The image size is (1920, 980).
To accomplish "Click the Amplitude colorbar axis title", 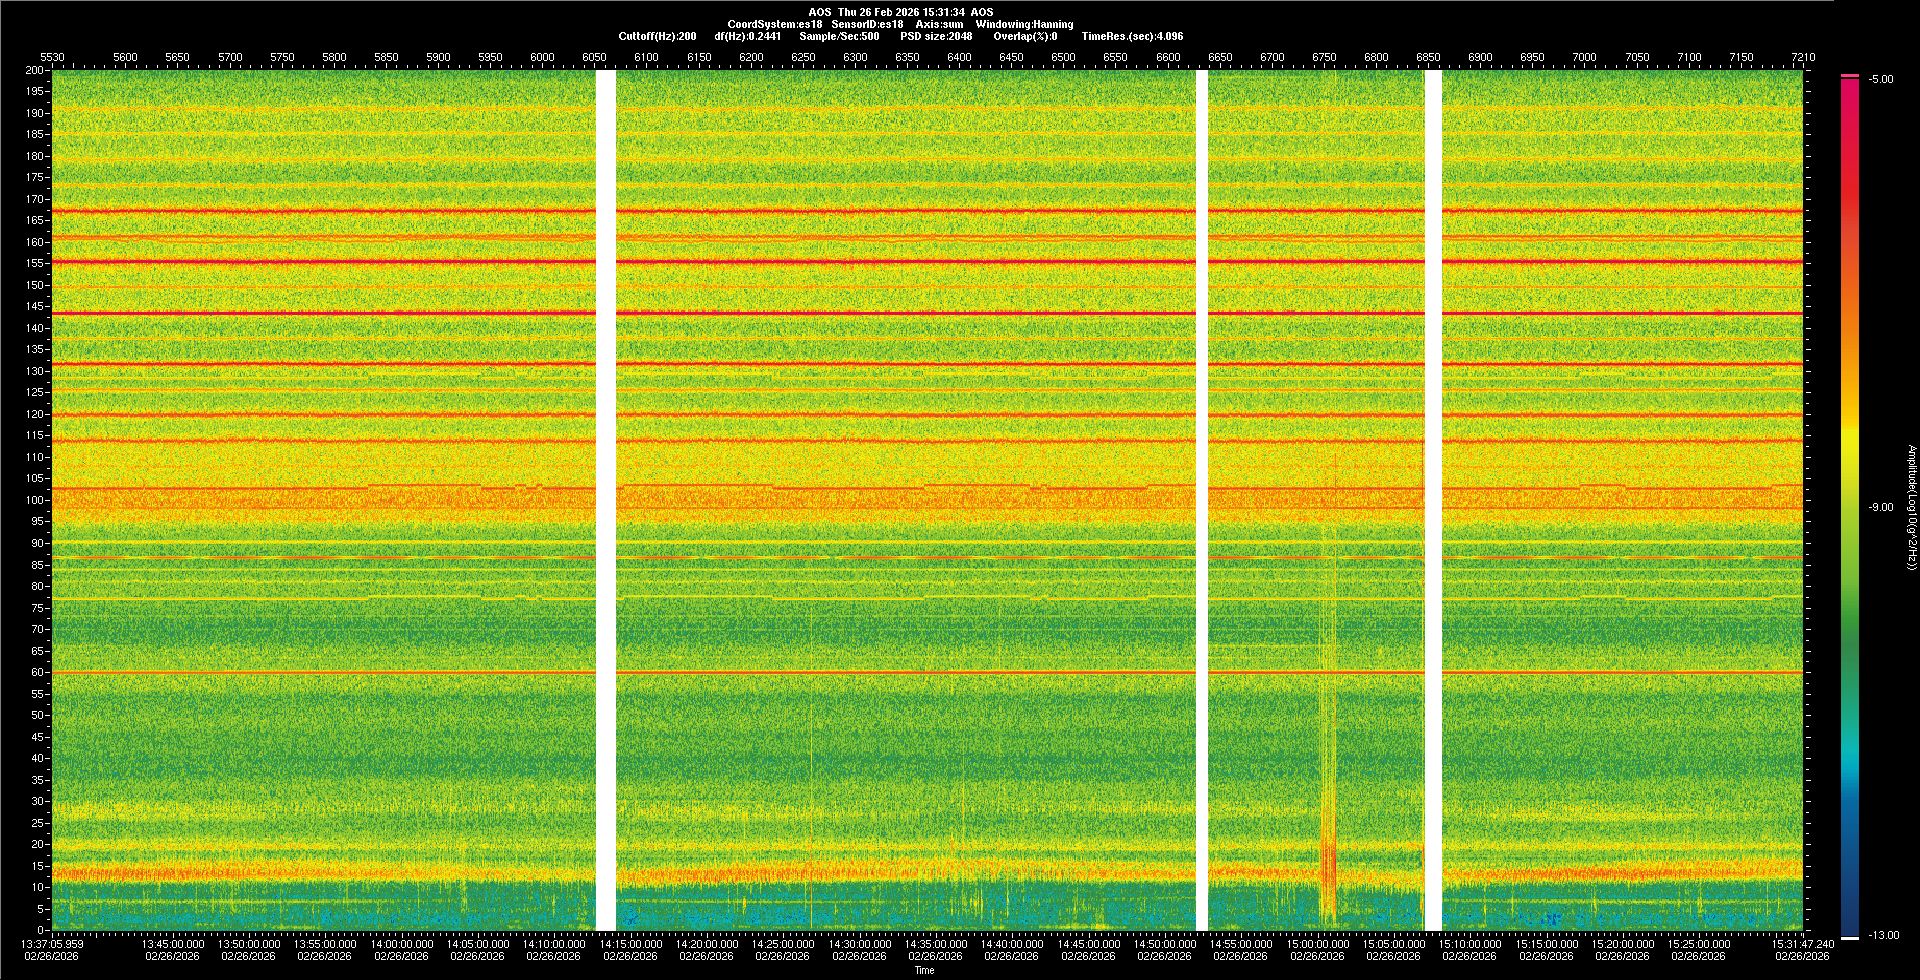I will click(x=1910, y=507).
